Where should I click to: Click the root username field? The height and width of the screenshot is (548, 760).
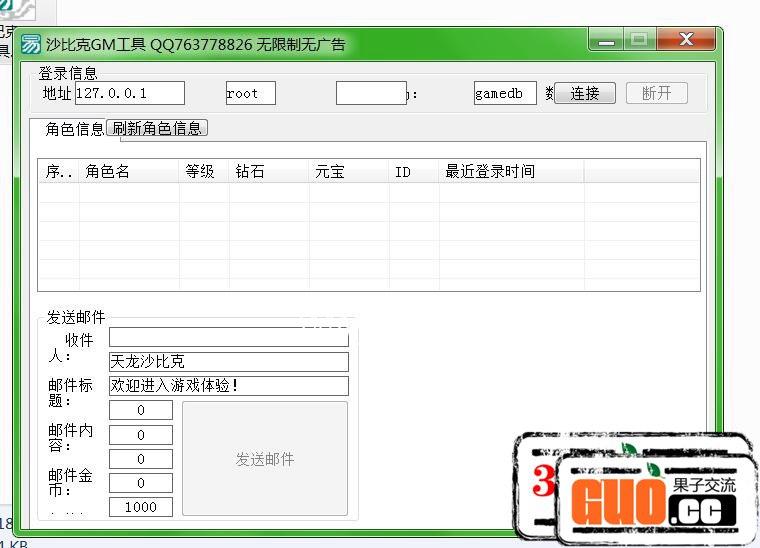point(250,93)
